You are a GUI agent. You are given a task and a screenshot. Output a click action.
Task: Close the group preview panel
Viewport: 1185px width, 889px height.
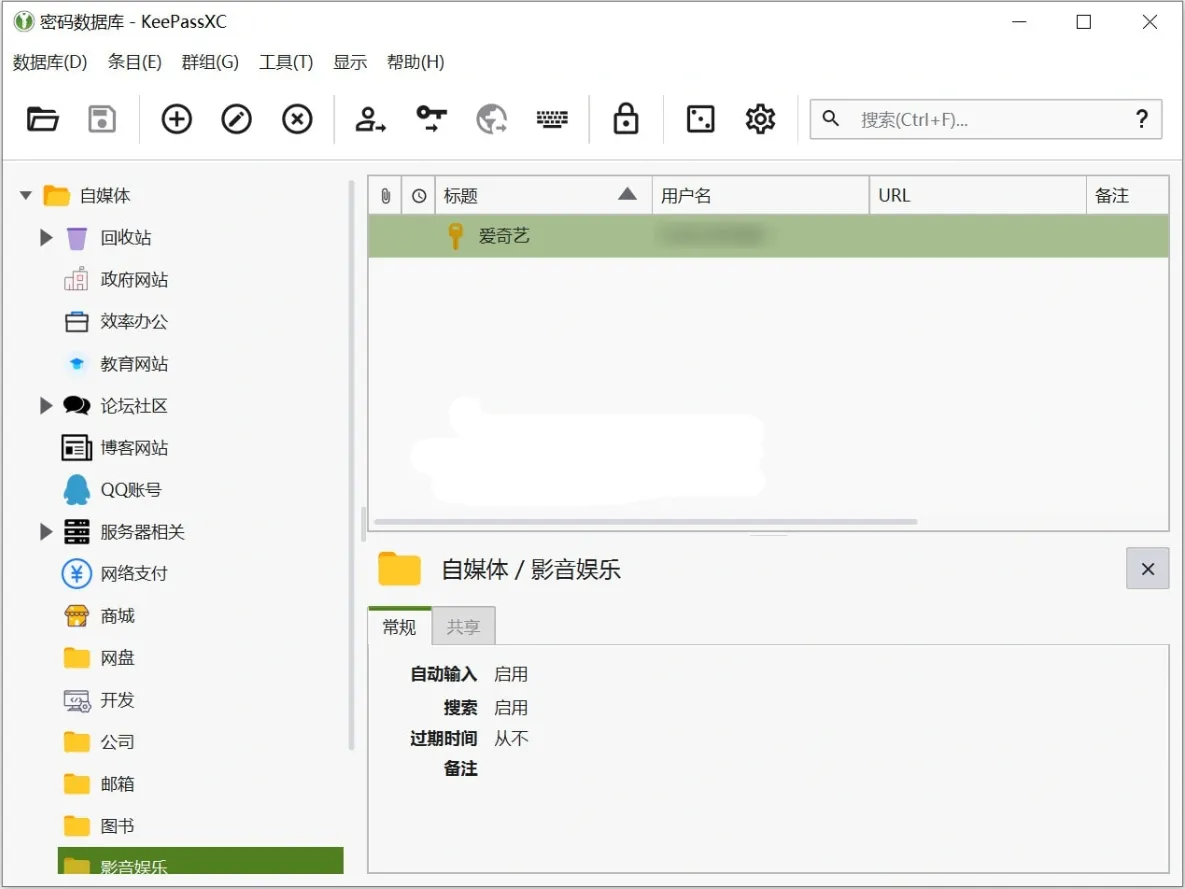(x=1147, y=568)
